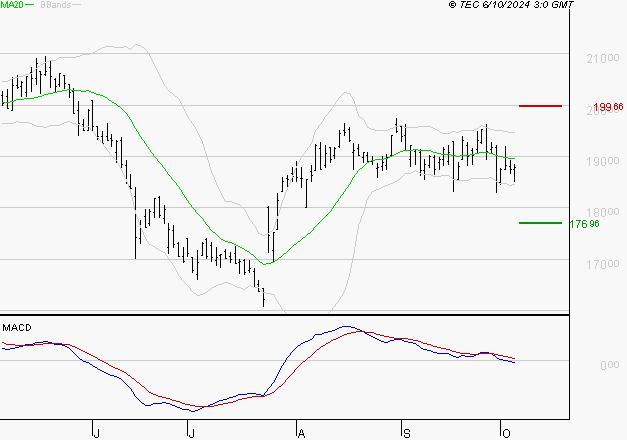Click the green support level line
The image size is (627, 440).
click(x=540, y=223)
